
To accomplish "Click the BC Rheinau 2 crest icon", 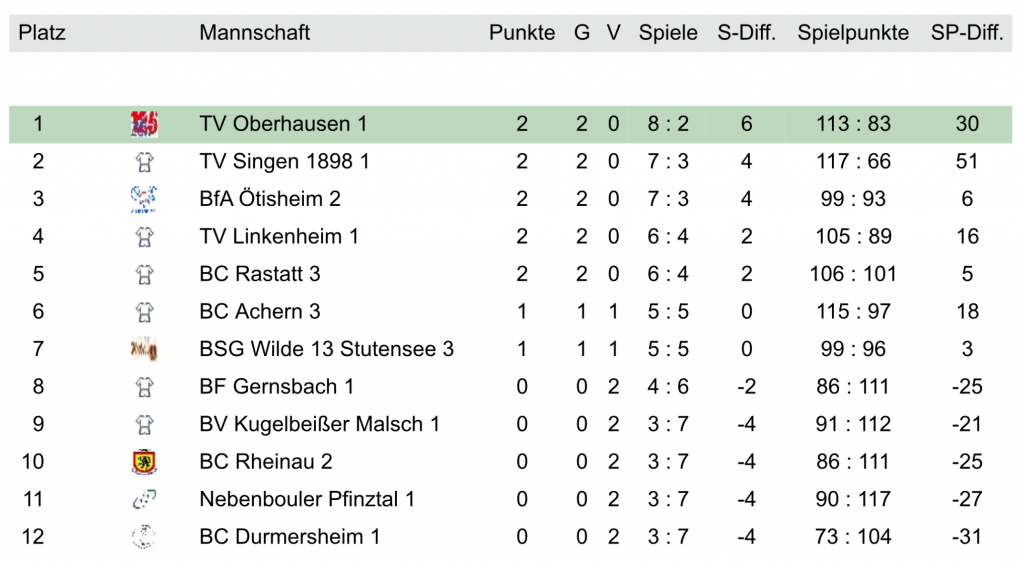I will click(144, 462).
